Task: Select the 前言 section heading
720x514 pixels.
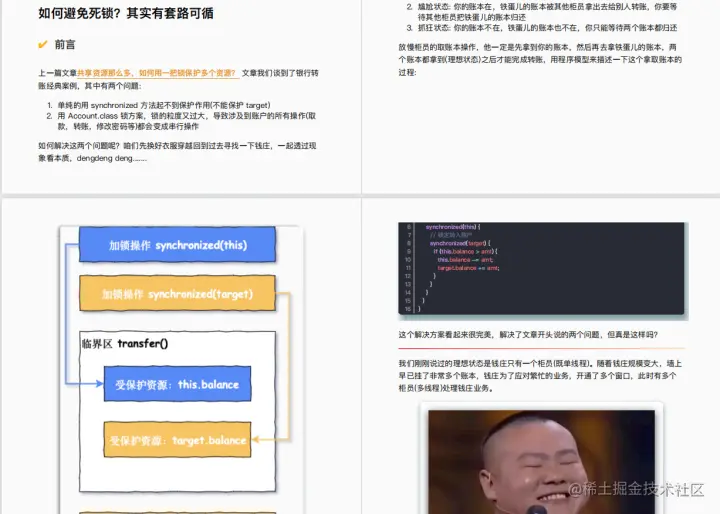Action: (65, 45)
